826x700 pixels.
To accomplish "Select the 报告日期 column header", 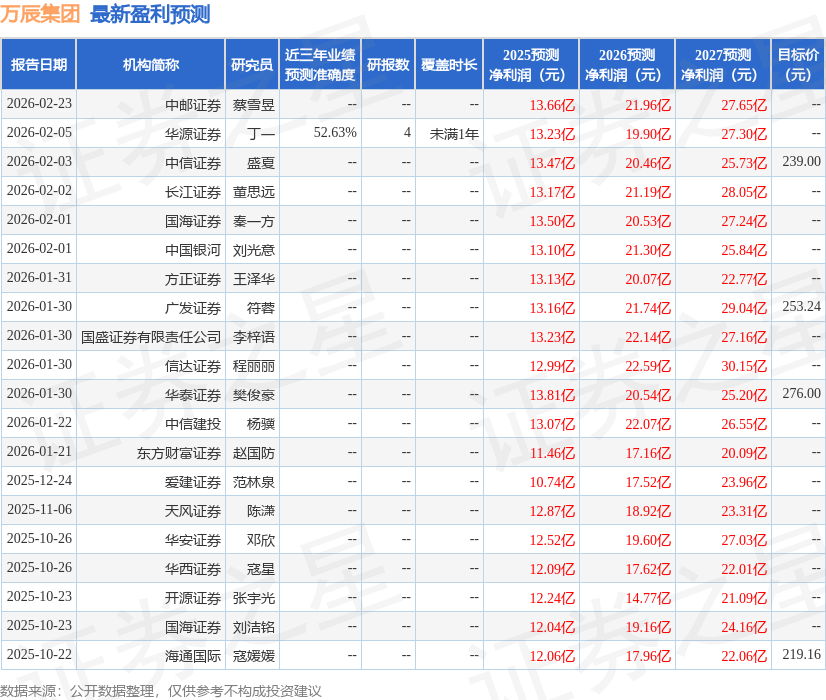I will [x=41, y=64].
